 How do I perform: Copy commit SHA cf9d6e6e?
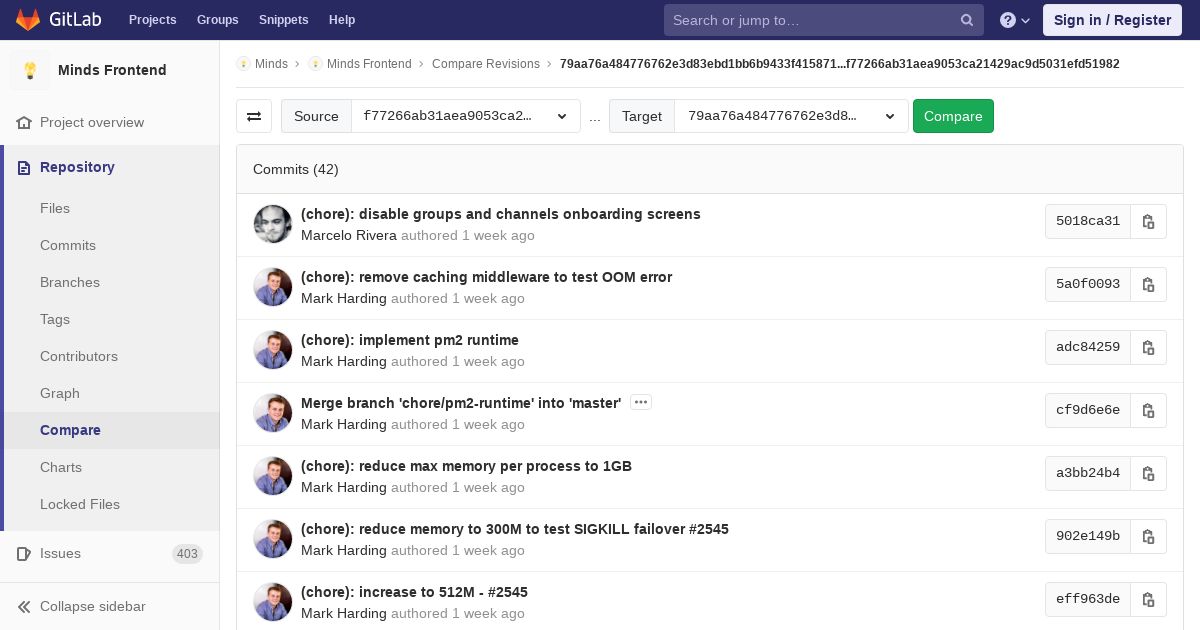click(x=1148, y=410)
